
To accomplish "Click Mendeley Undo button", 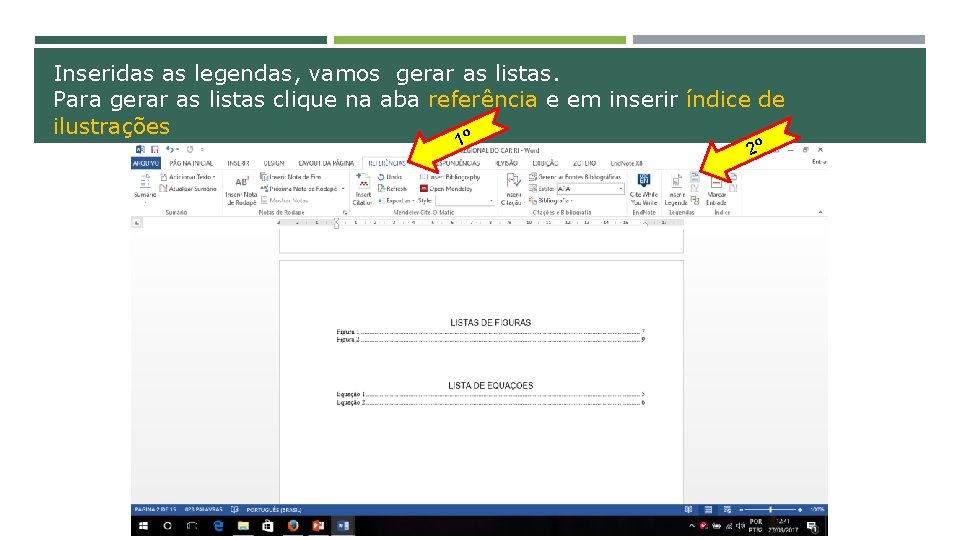I will tap(390, 177).
